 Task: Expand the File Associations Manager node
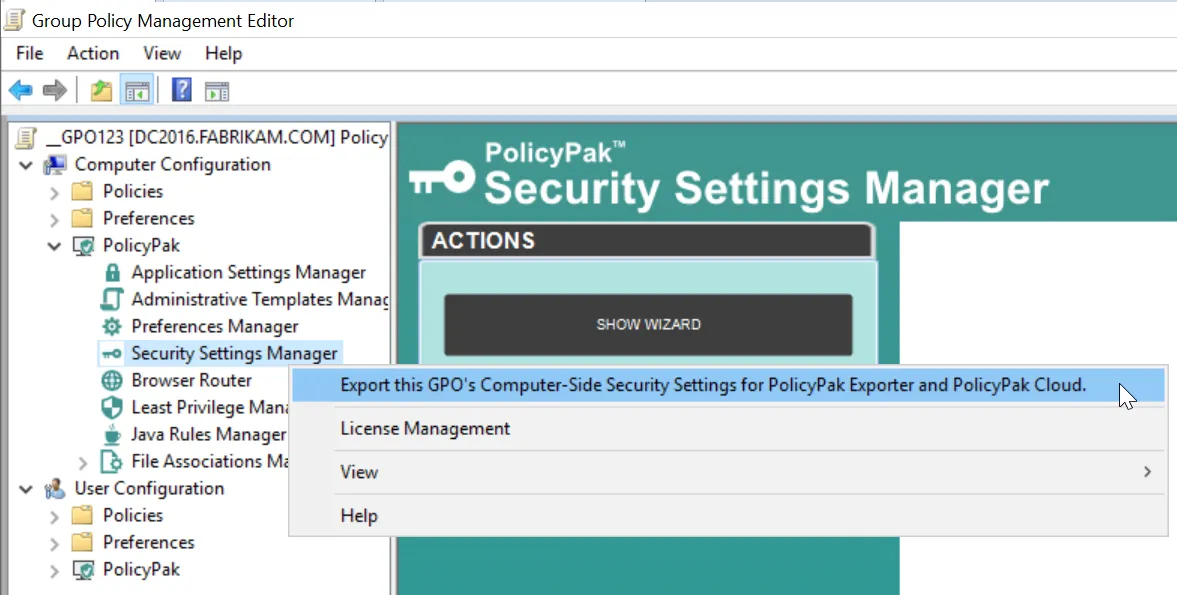pos(83,462)
